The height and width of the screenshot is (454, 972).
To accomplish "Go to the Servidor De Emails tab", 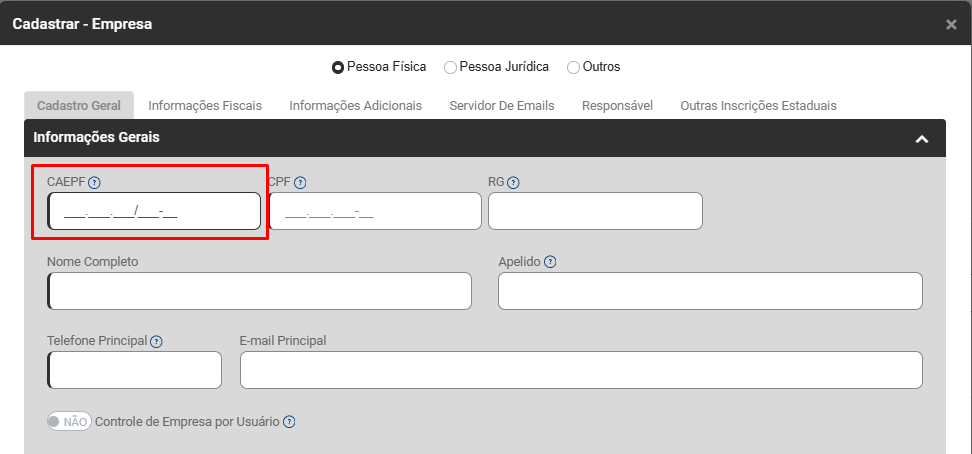I will tap(501, 105).
